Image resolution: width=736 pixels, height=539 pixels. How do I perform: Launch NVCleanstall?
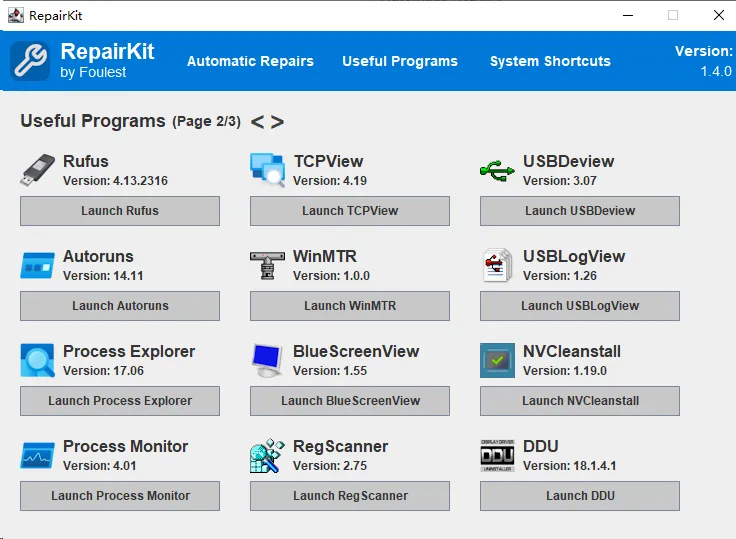point(580,400)
